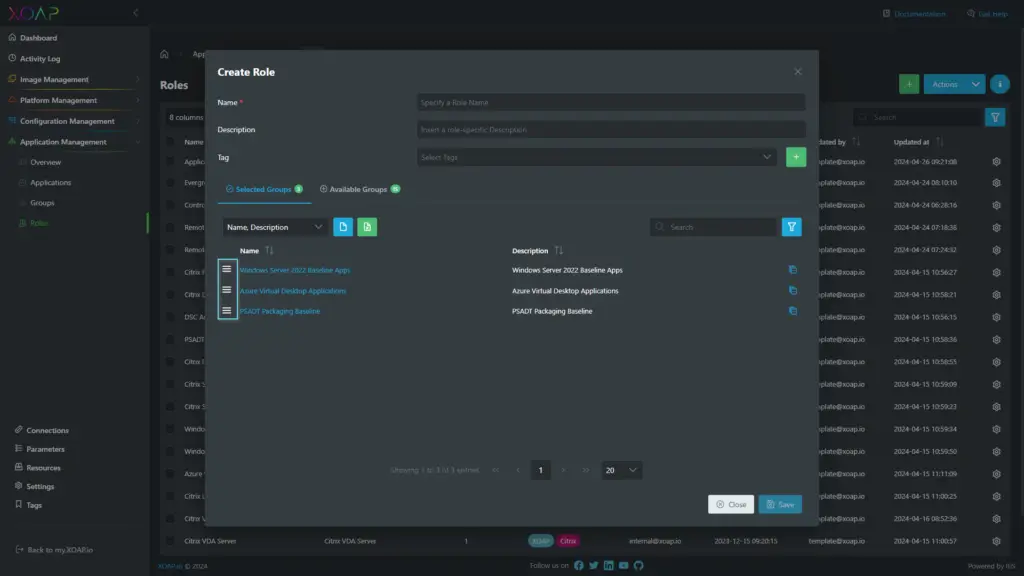Image resolution: width=1024 pixels, height=576 pixels.
Task: Click the Description input field
Action: [x=611, y=129]
